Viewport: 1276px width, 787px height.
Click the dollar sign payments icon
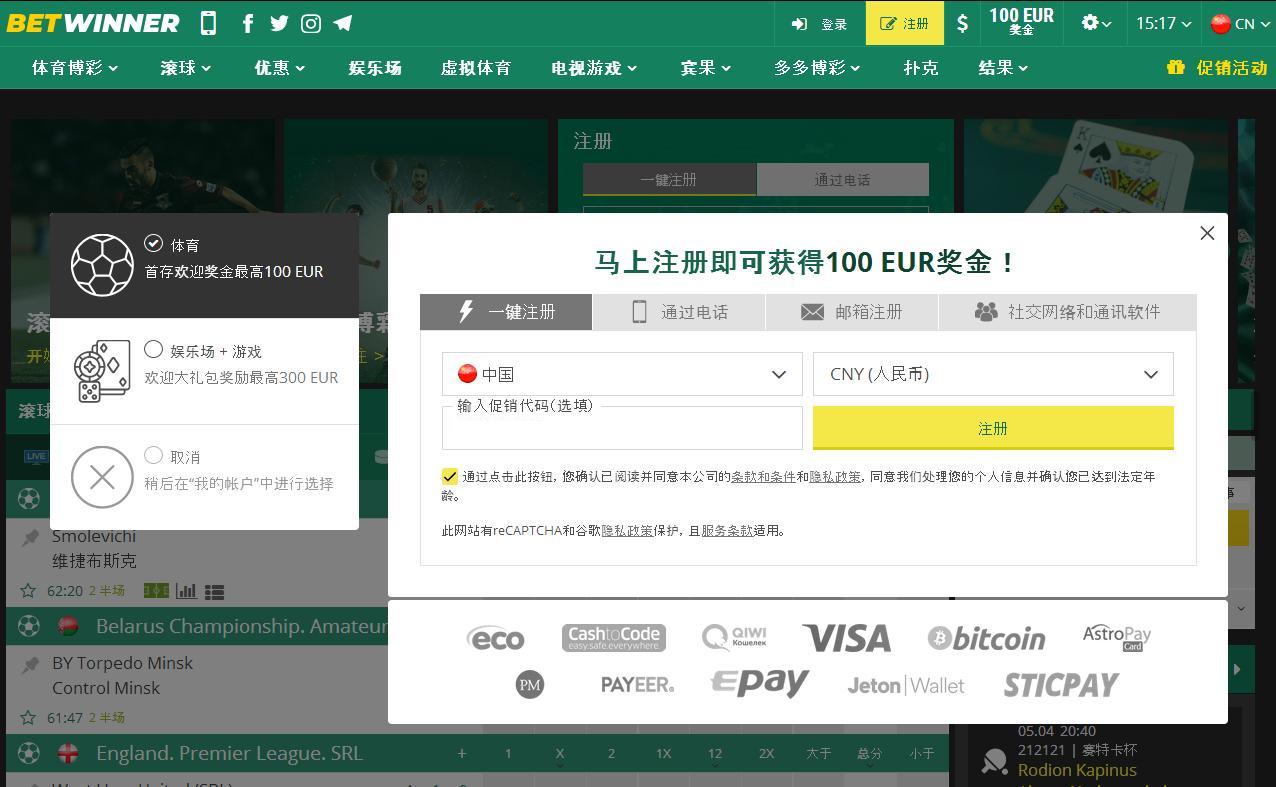(x=962, y=23)
